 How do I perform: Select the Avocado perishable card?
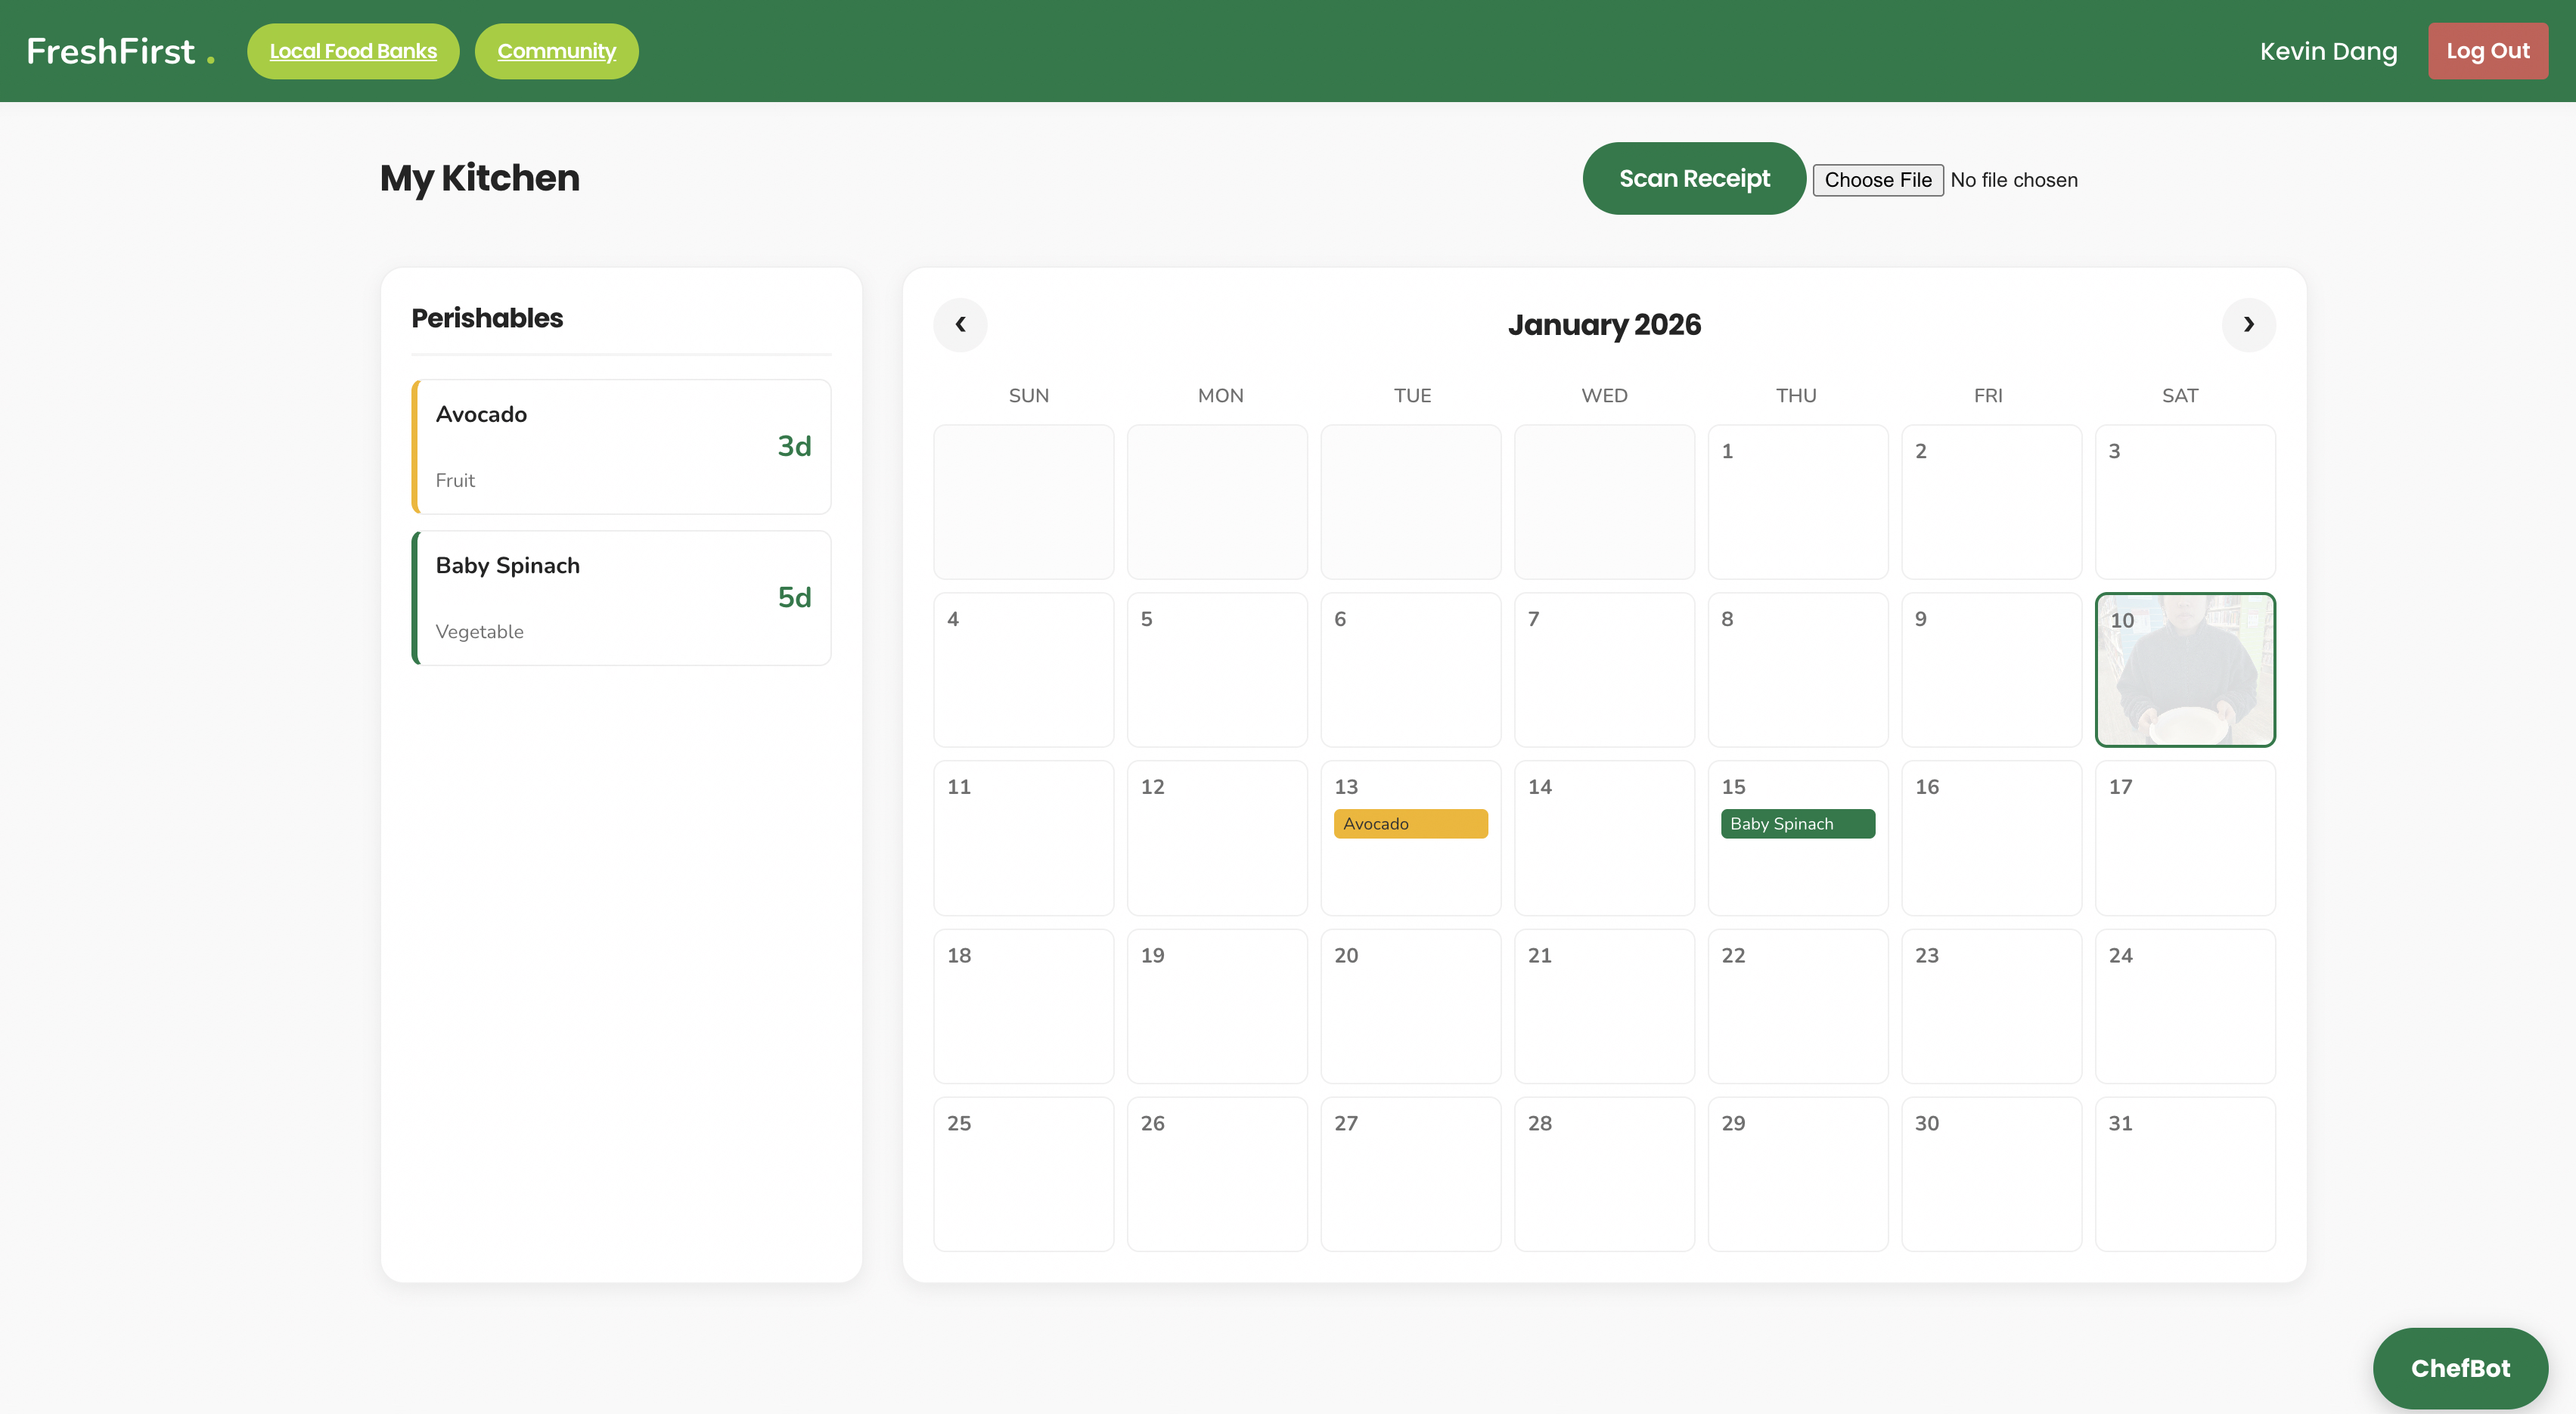pos(621,446)
